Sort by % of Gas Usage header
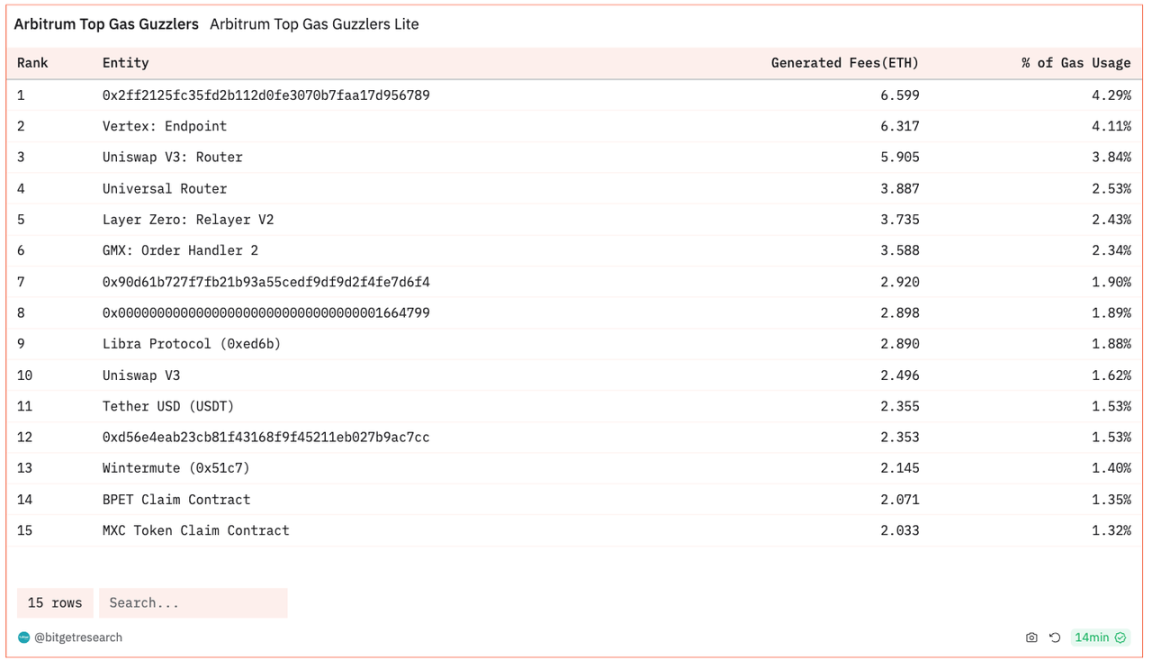The image size is (1152, 669). point(1075,63)
